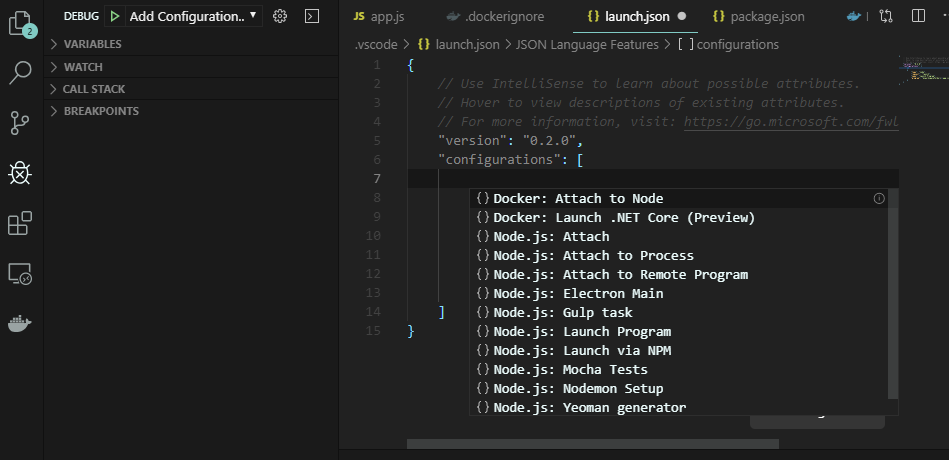The height and width of the screenshot is (460, 949).
Task: Click the closing brace on line 15
Action: click(411, 331)
